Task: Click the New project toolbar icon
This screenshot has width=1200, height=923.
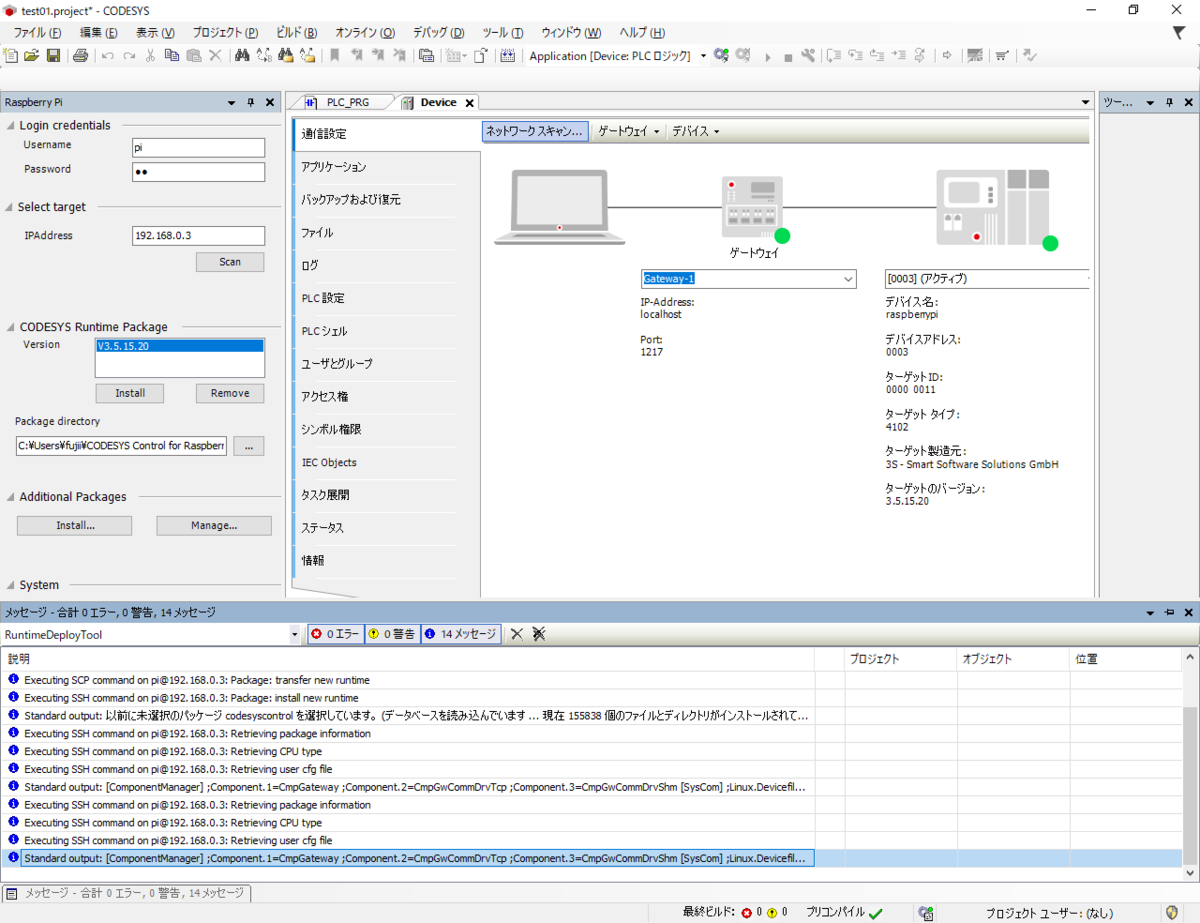Action: coord(11,56)
